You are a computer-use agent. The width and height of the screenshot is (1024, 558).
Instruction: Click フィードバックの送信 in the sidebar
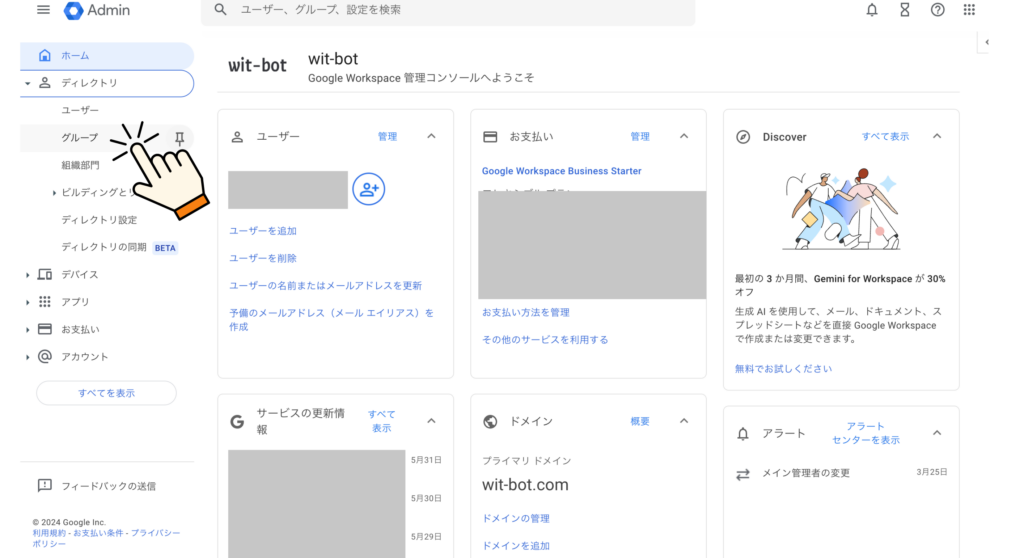pyautogui.click(x=108, y=486)
